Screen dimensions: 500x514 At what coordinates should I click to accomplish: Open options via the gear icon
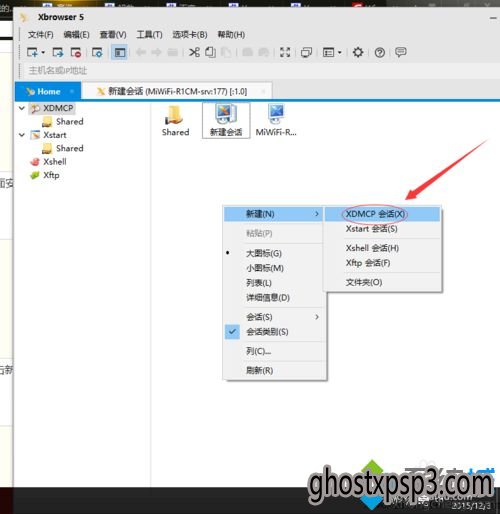[x=358, y=52]
